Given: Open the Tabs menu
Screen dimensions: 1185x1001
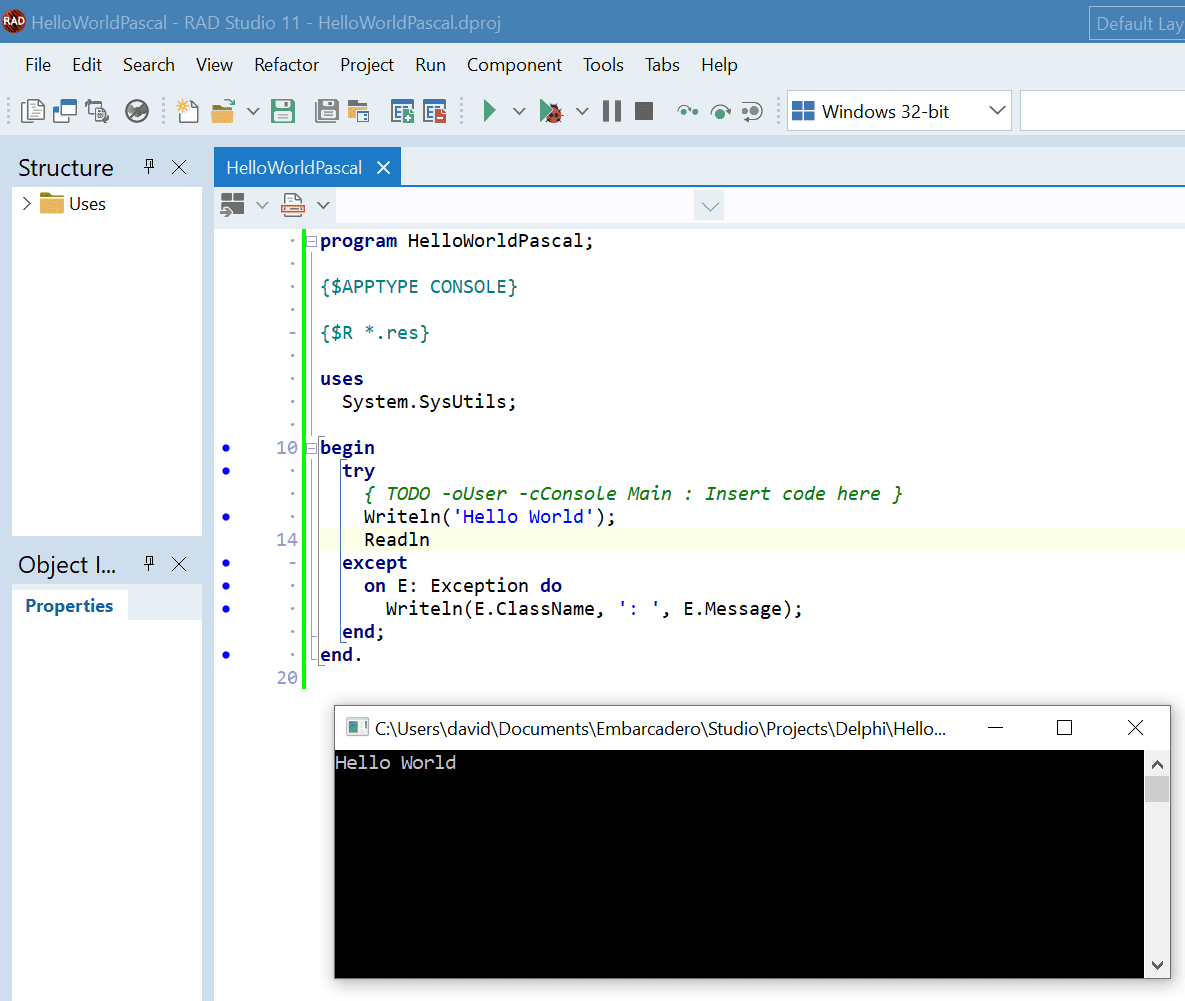Looking at the screenshot, I should [662, 65].
